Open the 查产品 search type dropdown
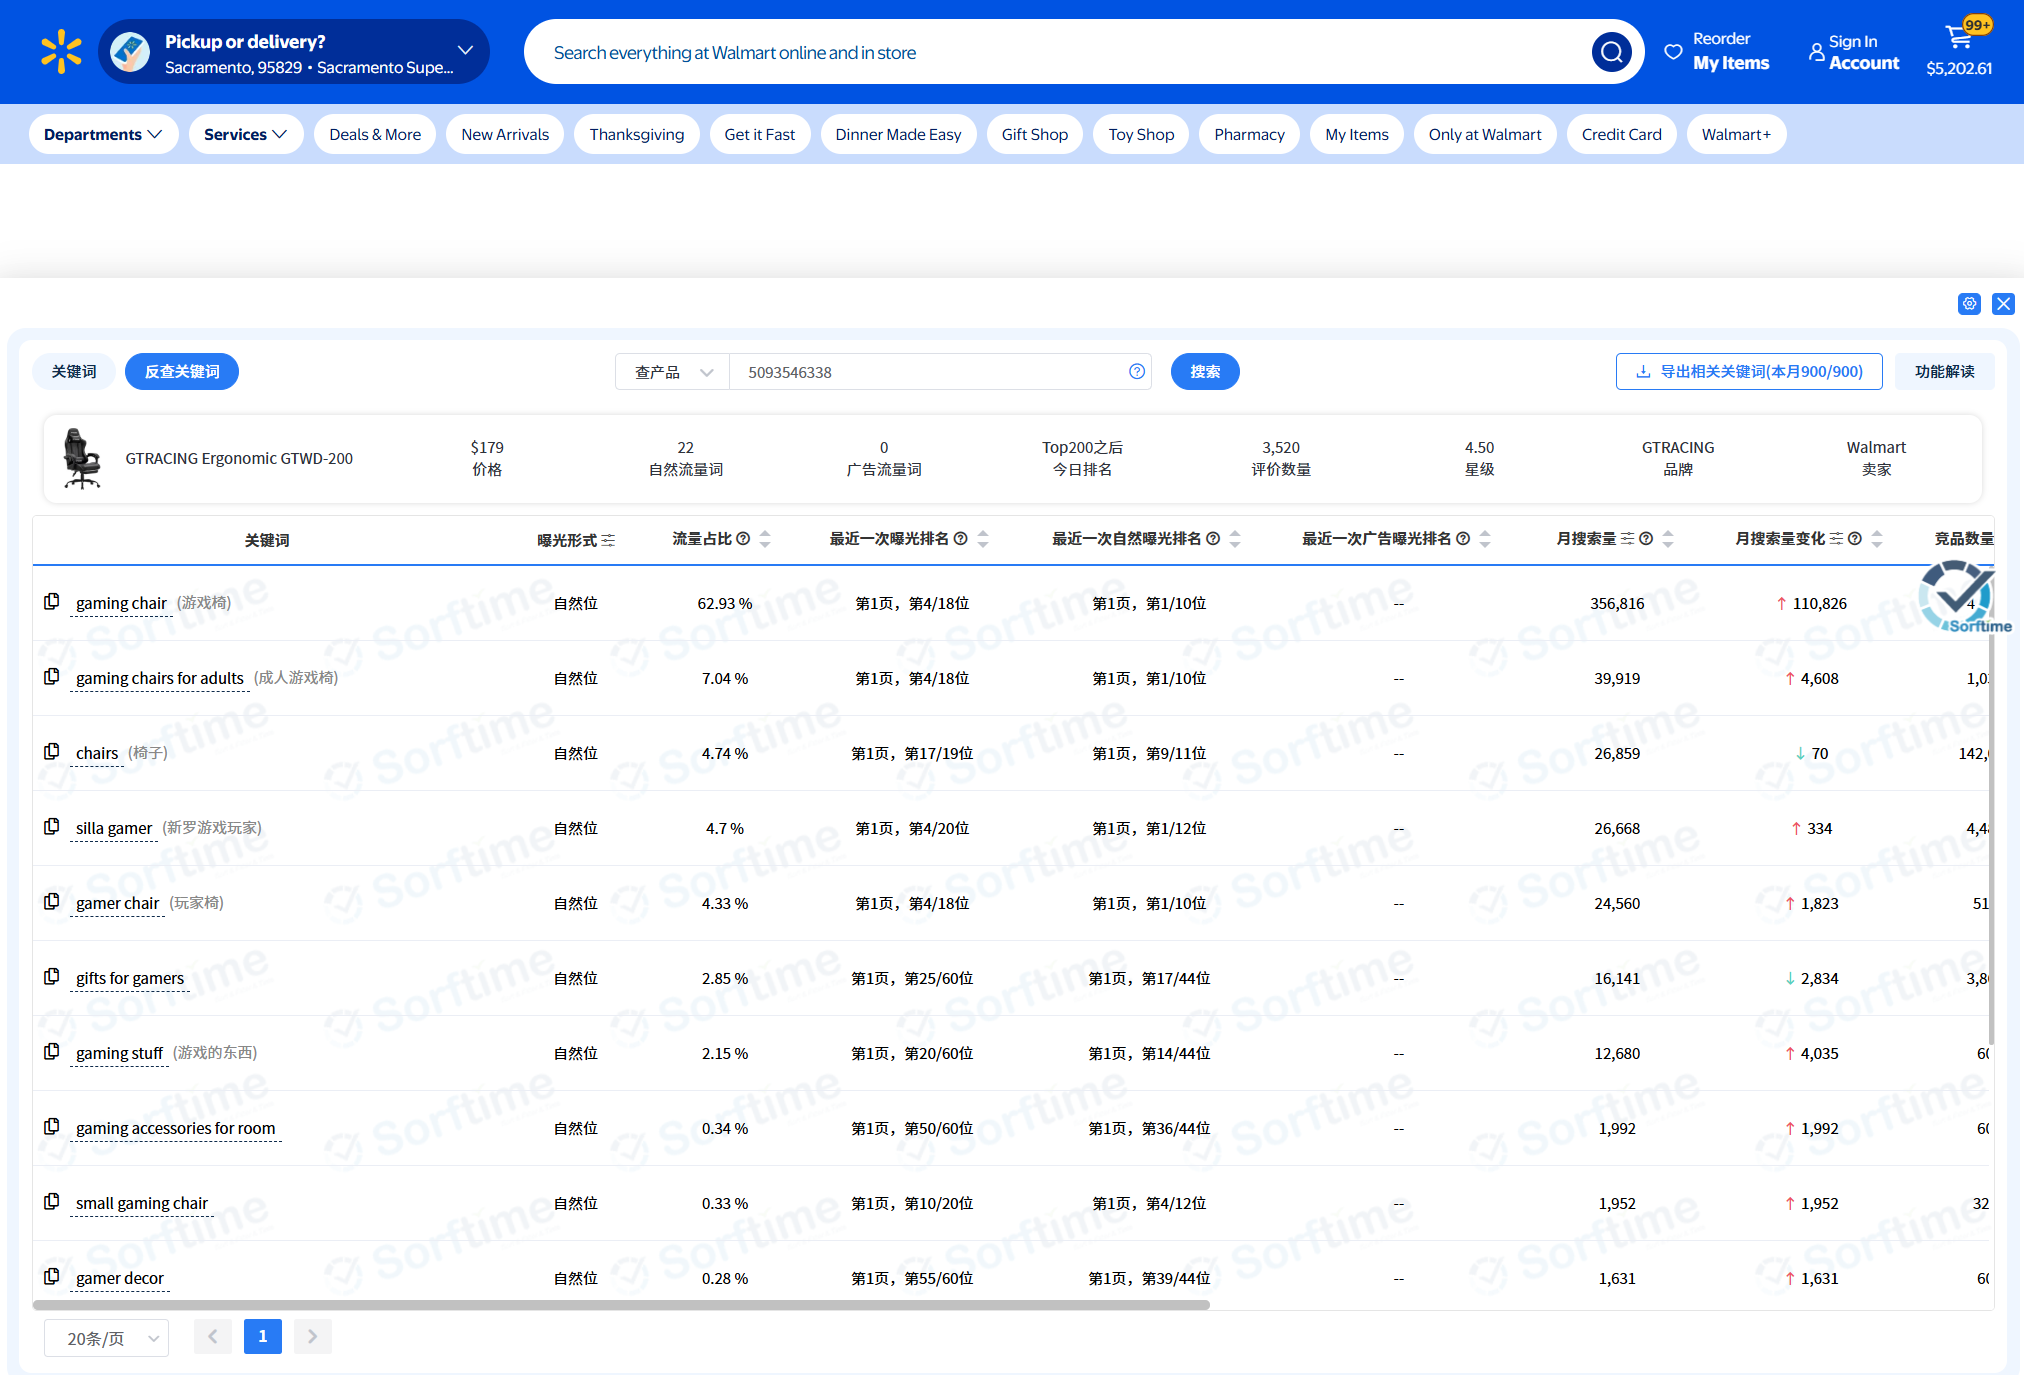The width and height of the screenshot is (2024, 1375). [x=673, y=372]
